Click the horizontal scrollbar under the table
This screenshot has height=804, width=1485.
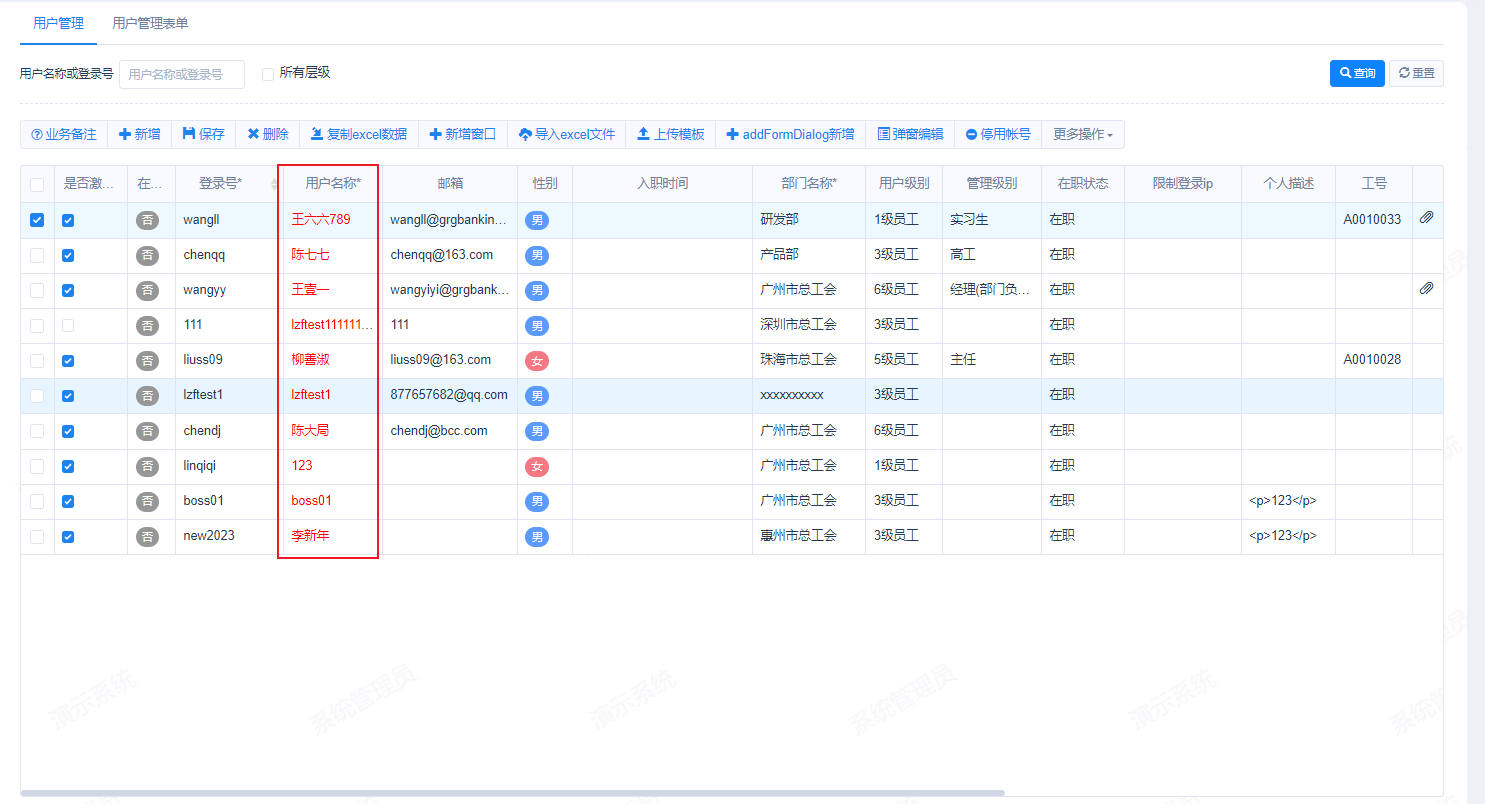coord(512,793)
